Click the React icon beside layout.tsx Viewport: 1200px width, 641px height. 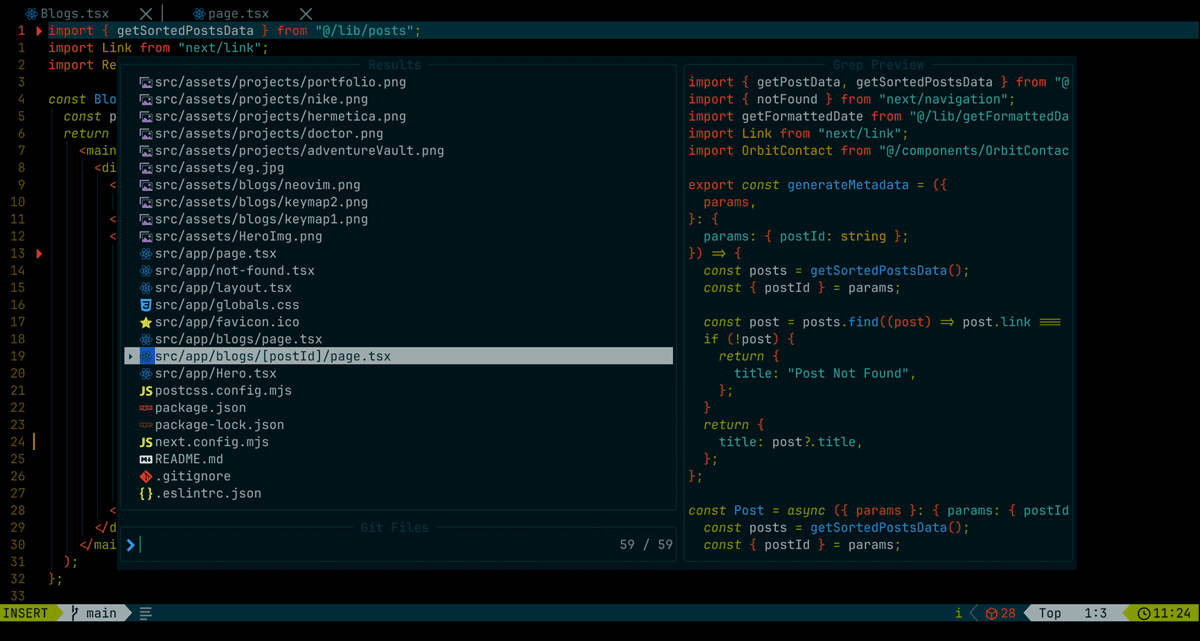(x=146, y=288)
